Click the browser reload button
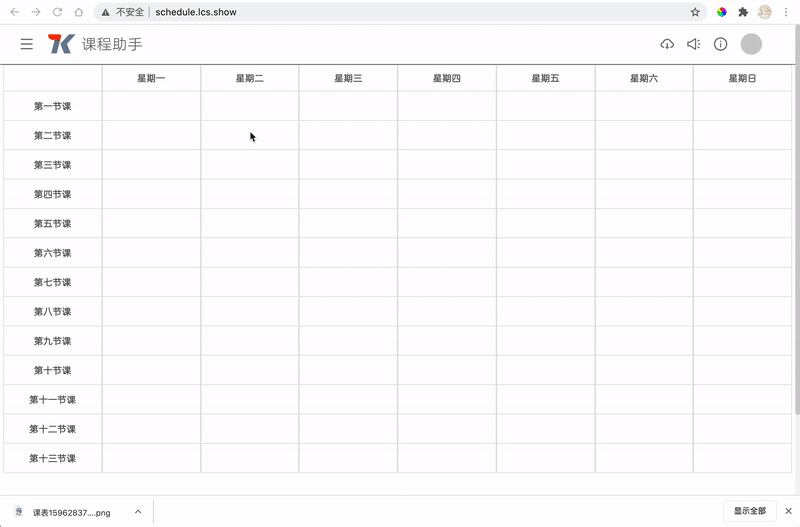 pos(57,12)
